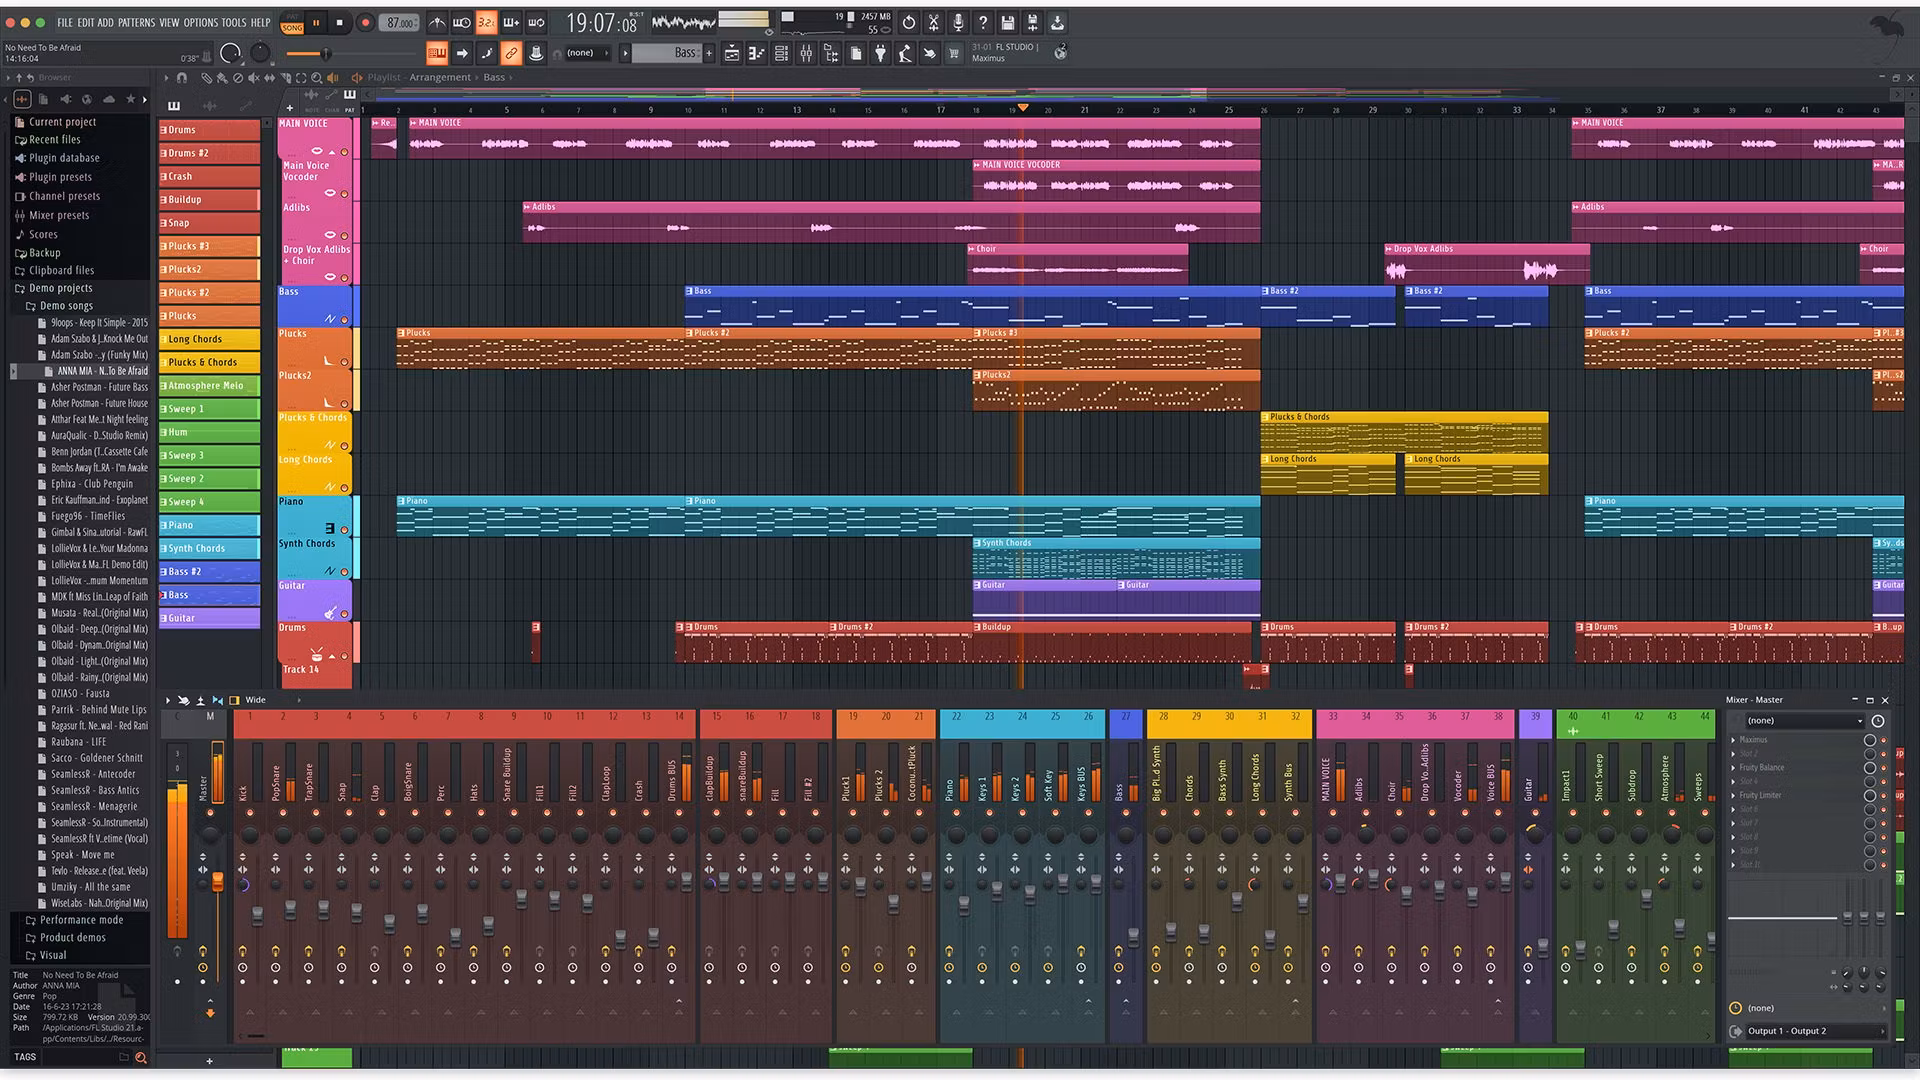The height and width of the screenshot is (1080, 1920).
Task: Toggle the playlist magnet snap icon
Action: pos(182,77)
